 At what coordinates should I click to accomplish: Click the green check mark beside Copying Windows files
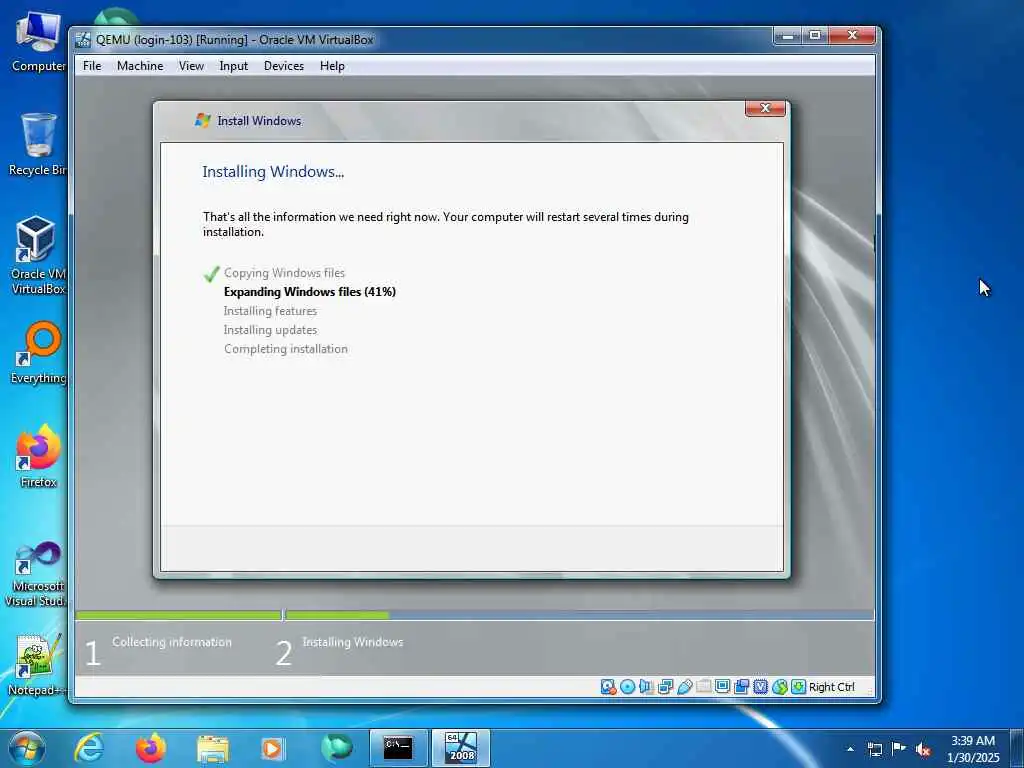pyautogui.click(x=211, y=274)
